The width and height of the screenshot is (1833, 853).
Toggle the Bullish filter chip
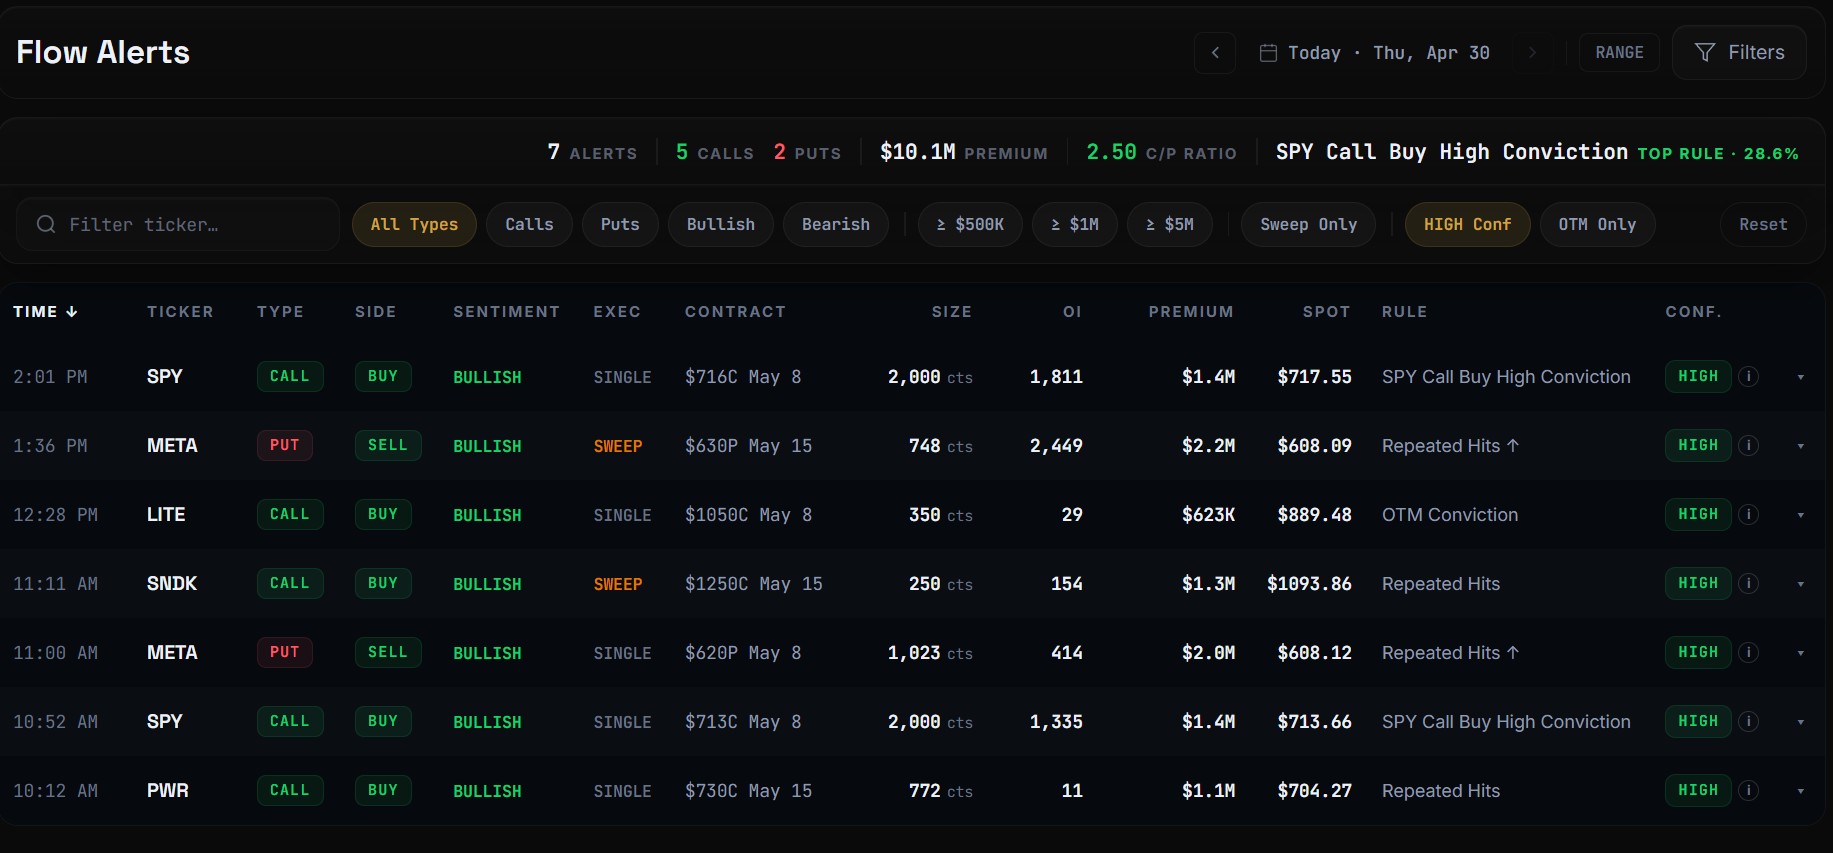721,224
